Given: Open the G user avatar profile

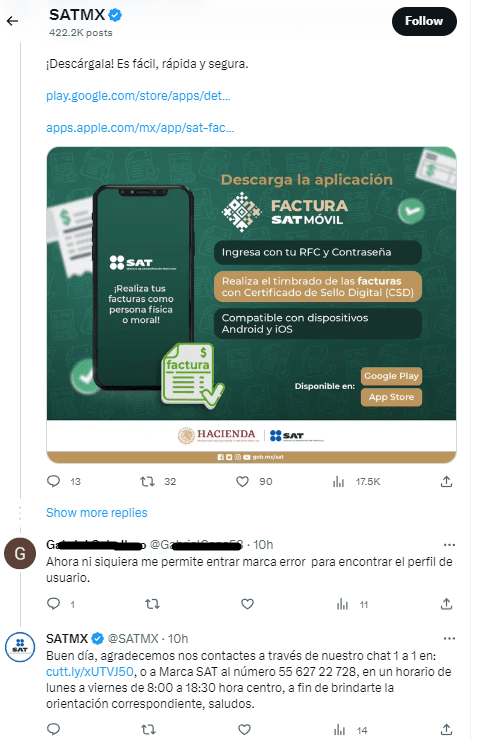Looking at the screenshot, I should pyautogui.click(x=20, y=553).
